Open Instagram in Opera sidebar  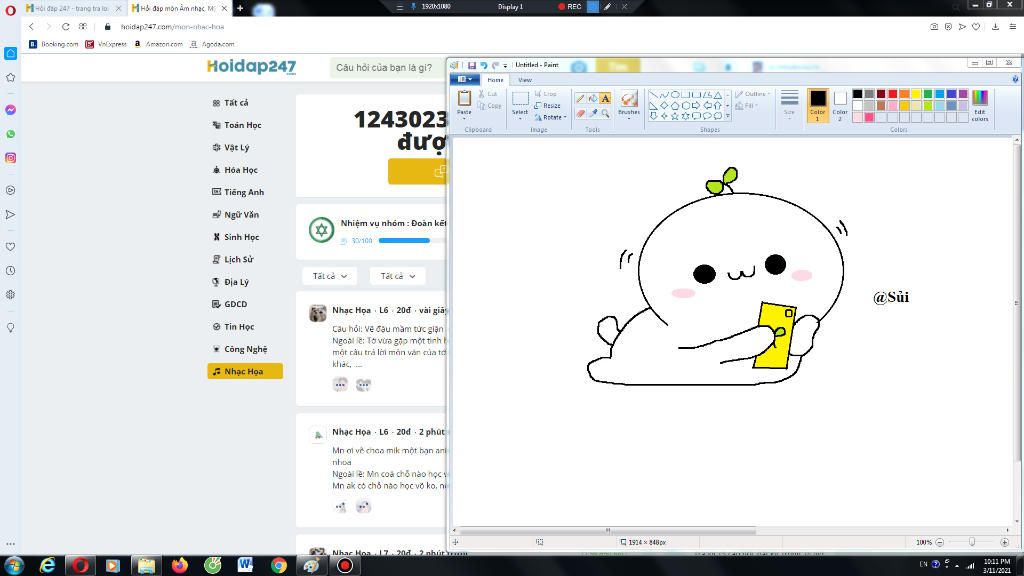10,158
